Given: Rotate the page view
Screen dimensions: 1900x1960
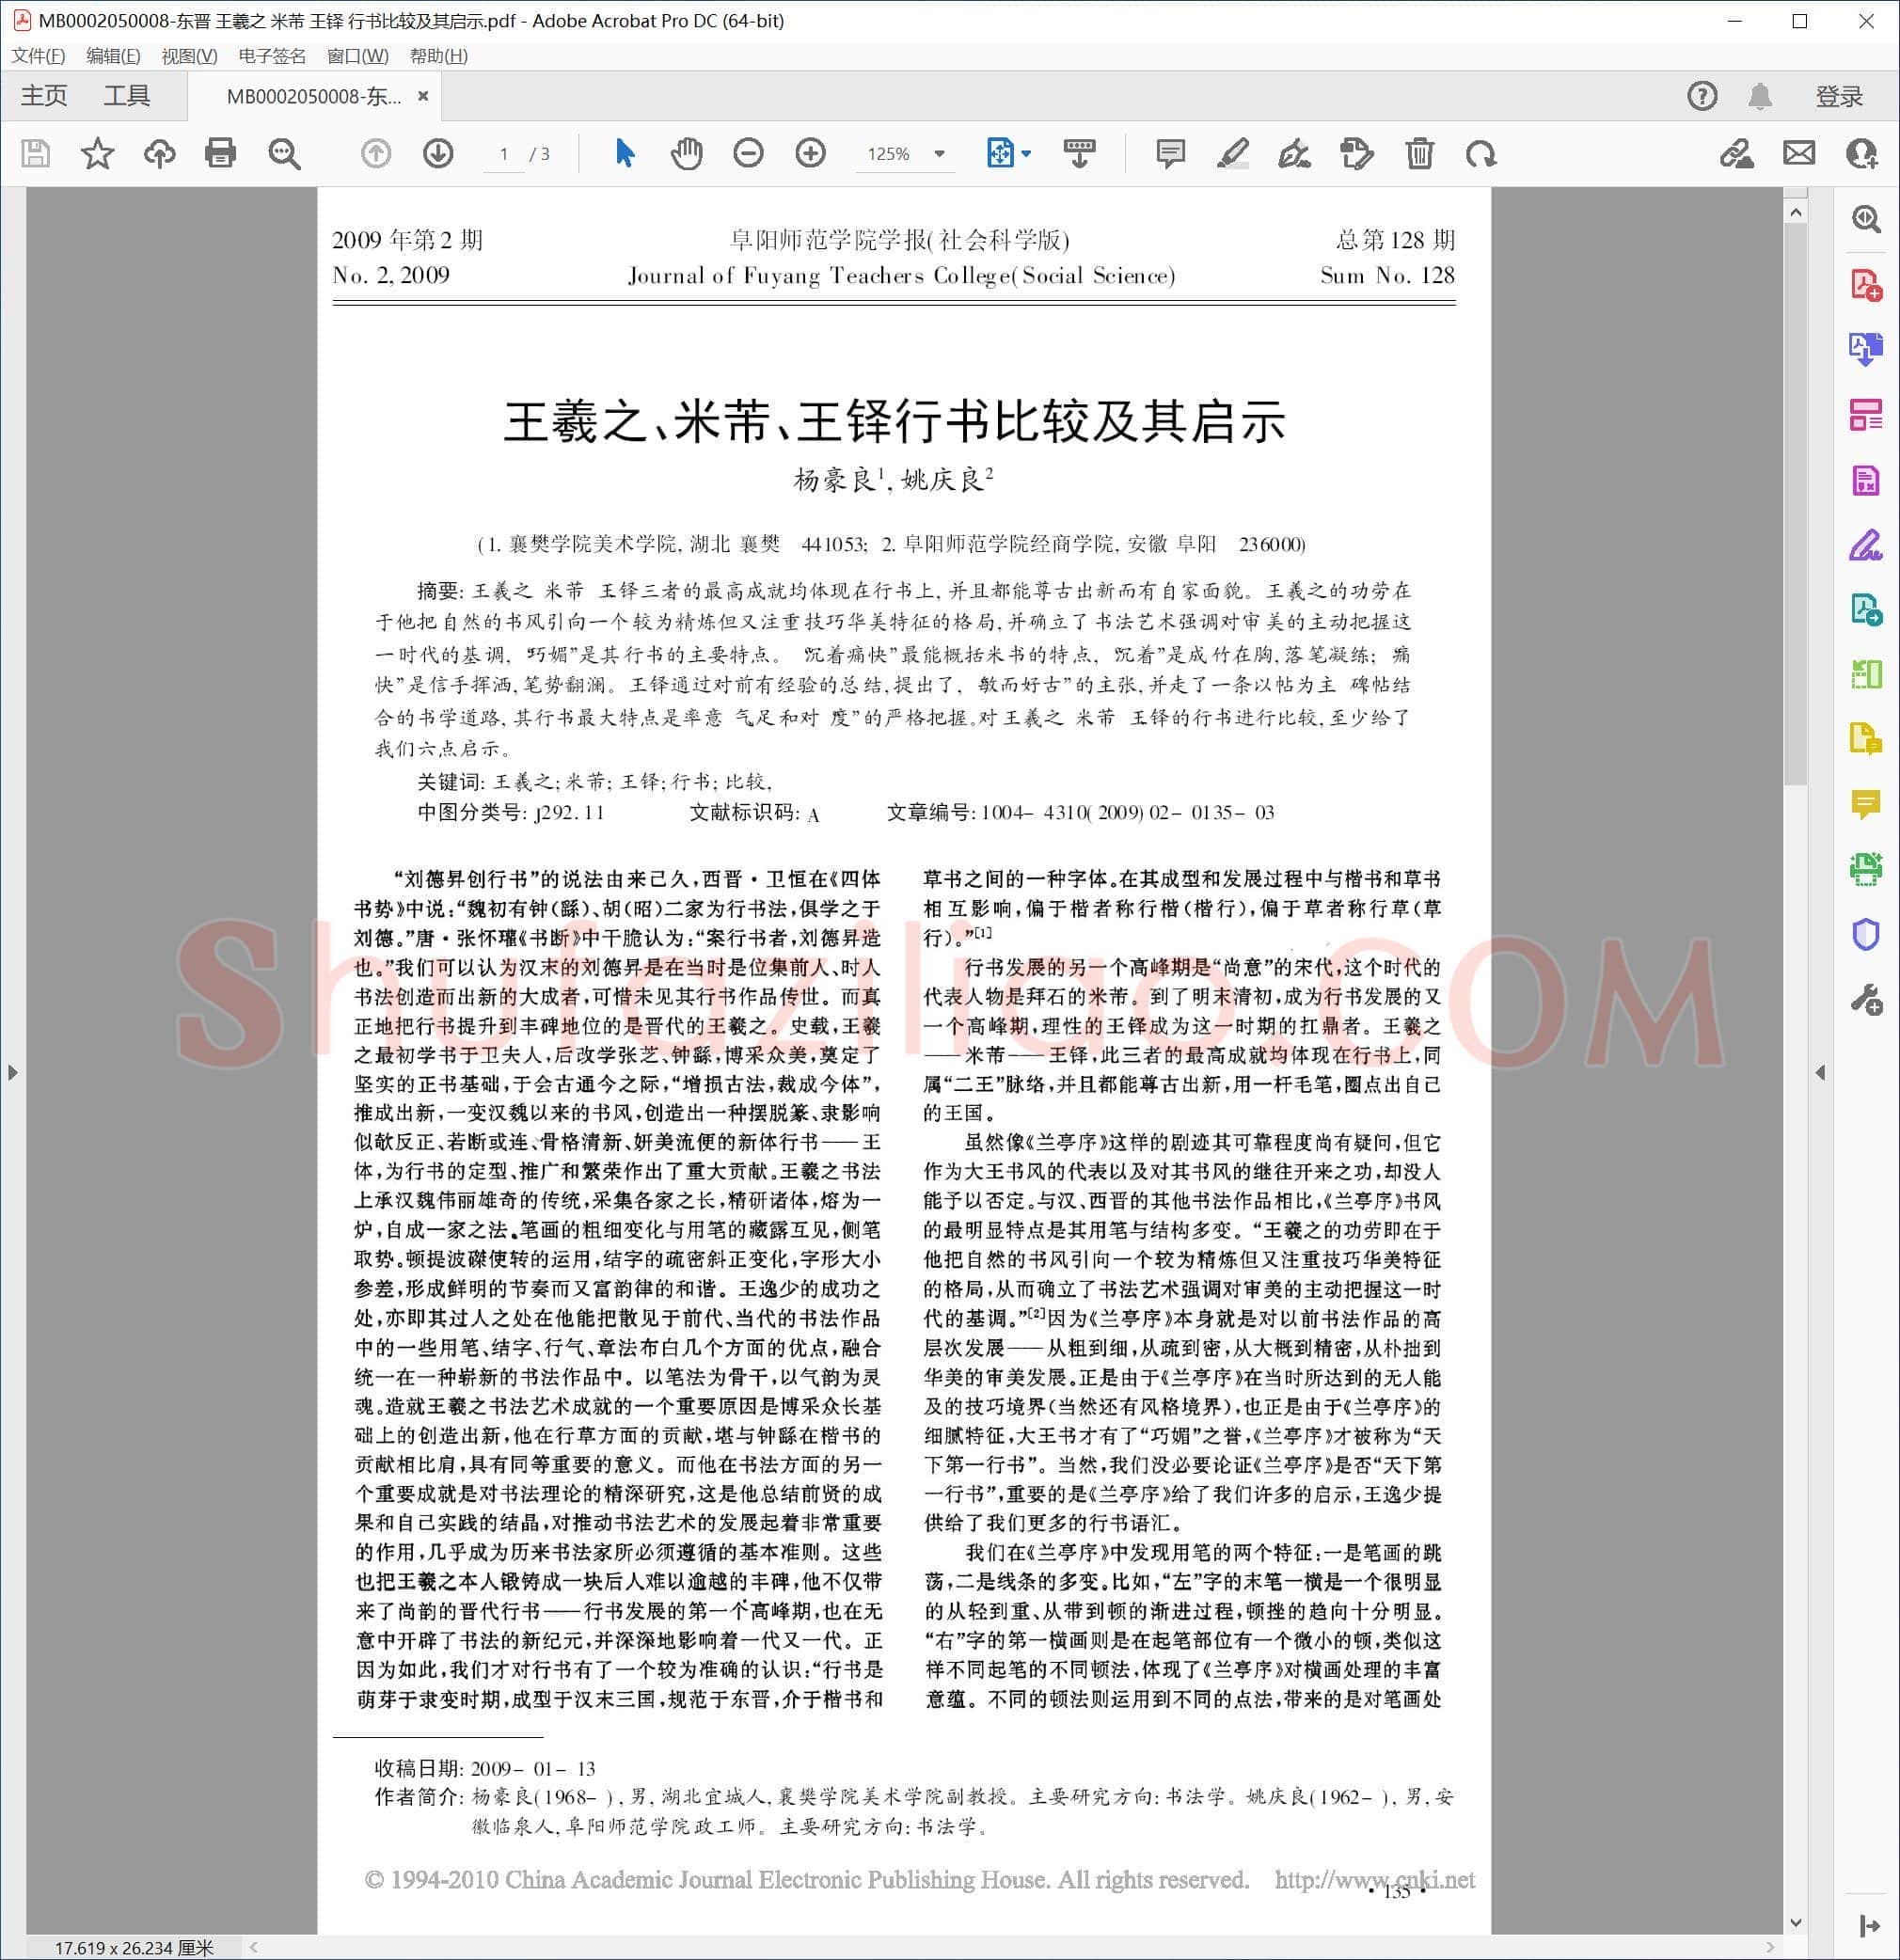Looking at the screenshot, I should coord(1481,153).
